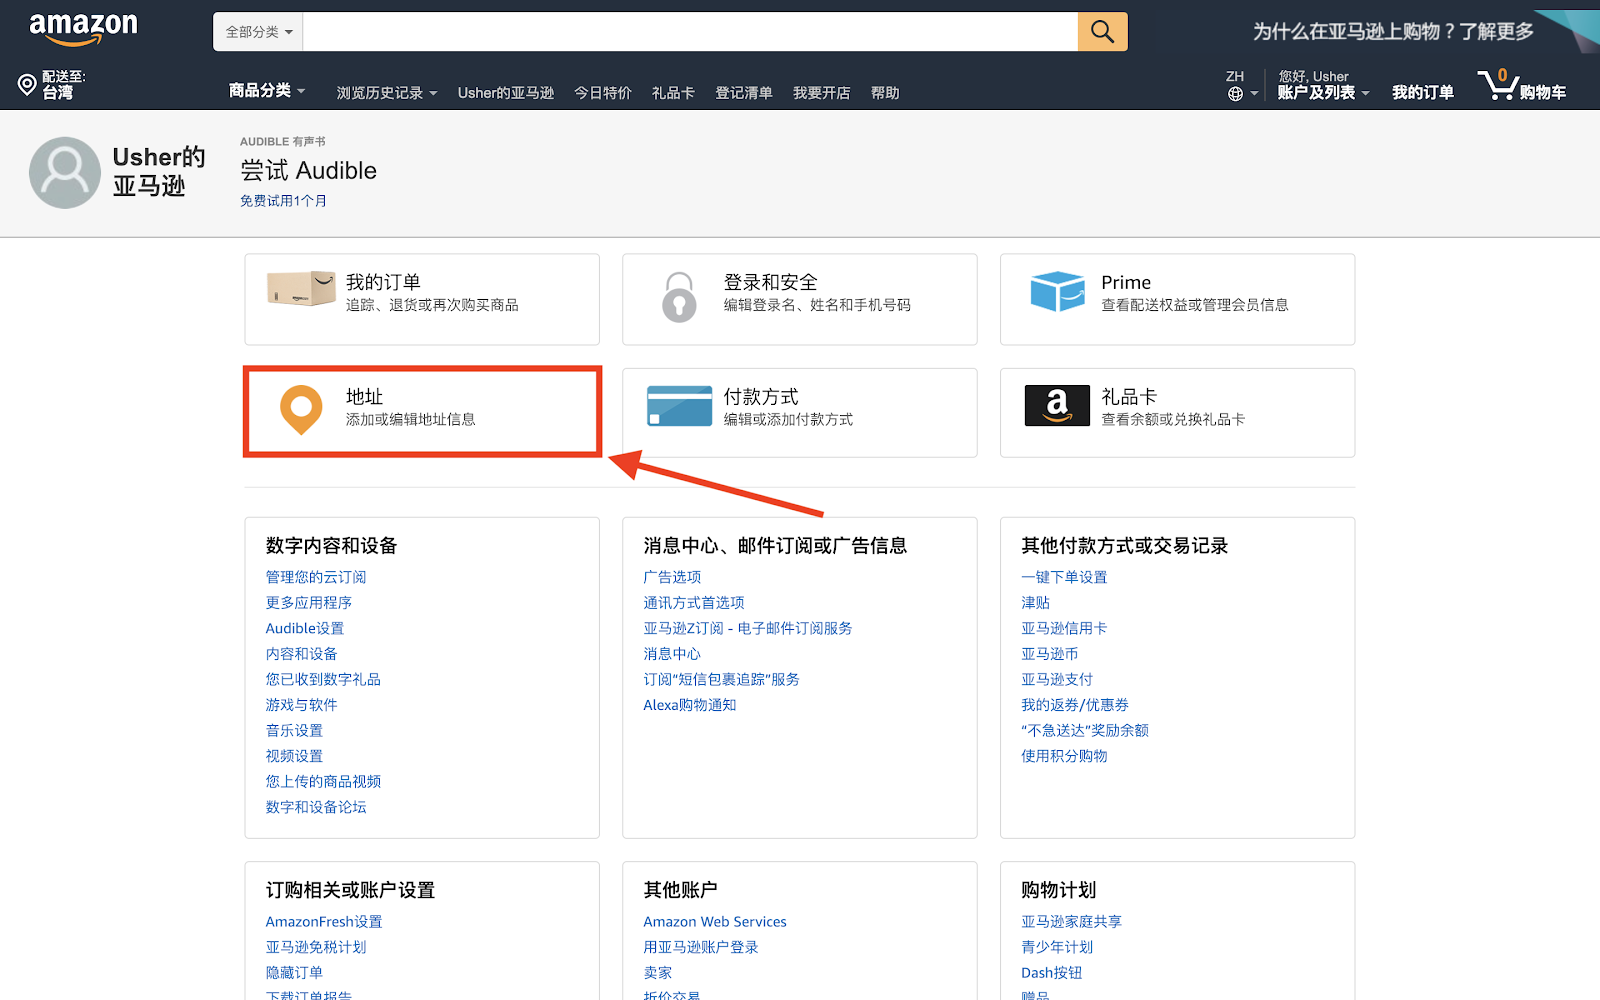This screenshot has height=1000, width=1600.
Task: Click Audible设置 link
Action: (x=305, y=628)
